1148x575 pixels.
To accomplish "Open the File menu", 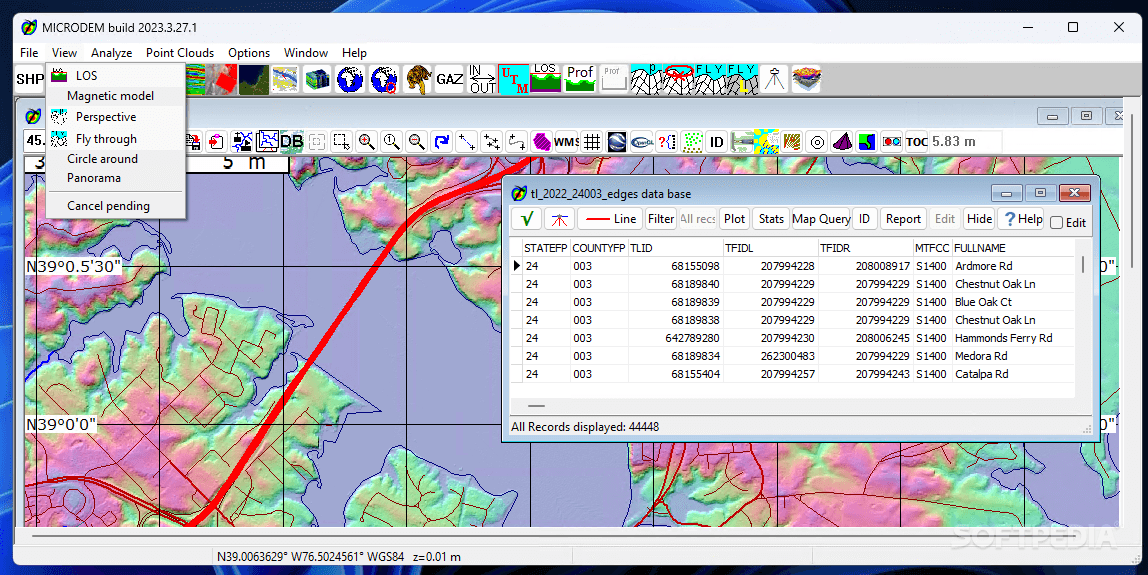I will 29,53.
